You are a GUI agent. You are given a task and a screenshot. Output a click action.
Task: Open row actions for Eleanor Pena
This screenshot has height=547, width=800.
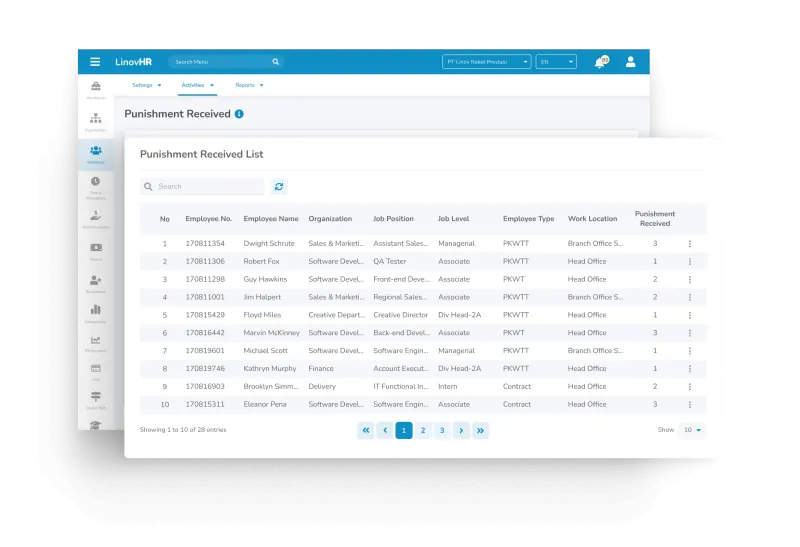coord(690,405)
